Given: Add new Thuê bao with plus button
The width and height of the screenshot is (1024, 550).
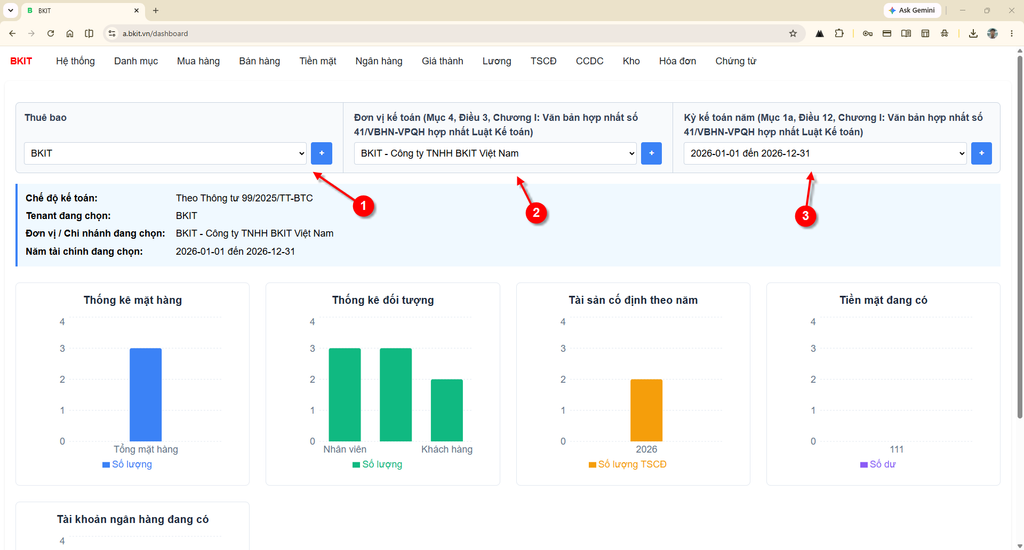Looking at the screenshot, I should pos(321,153).
